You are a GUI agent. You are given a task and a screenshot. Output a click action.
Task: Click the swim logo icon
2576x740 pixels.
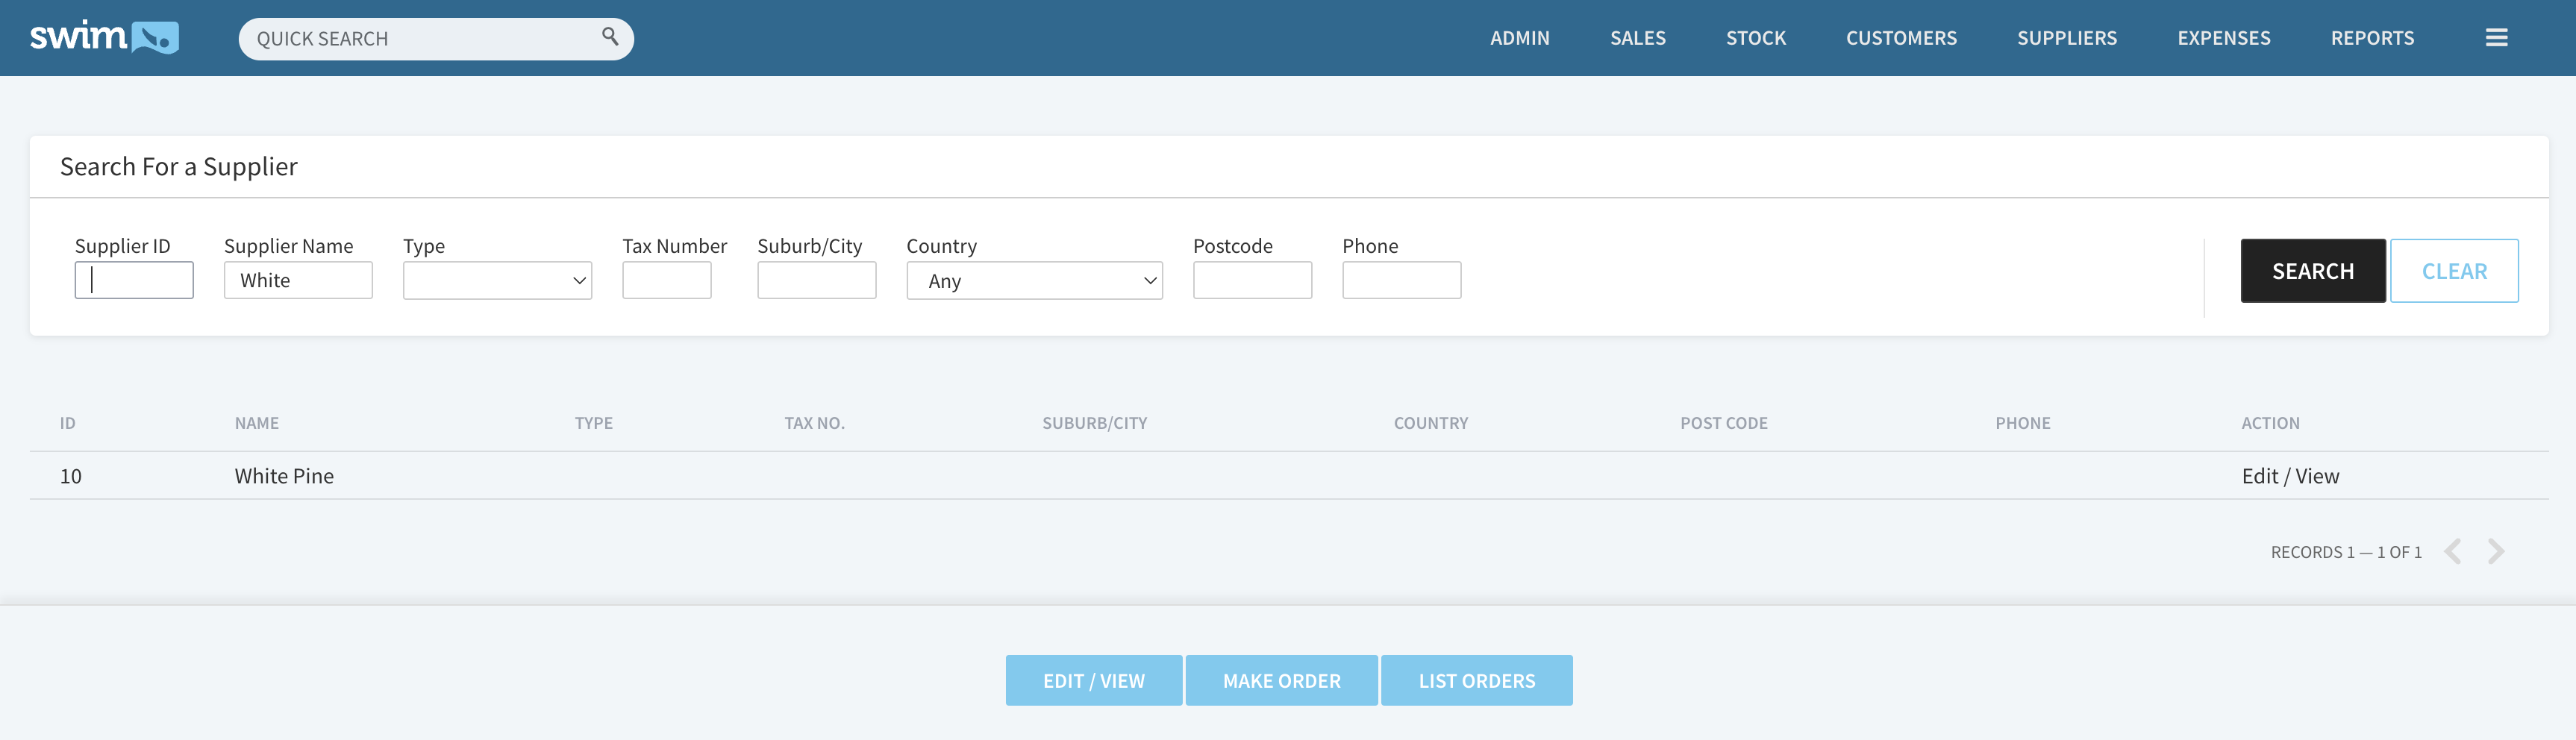(x=104, y=37)
